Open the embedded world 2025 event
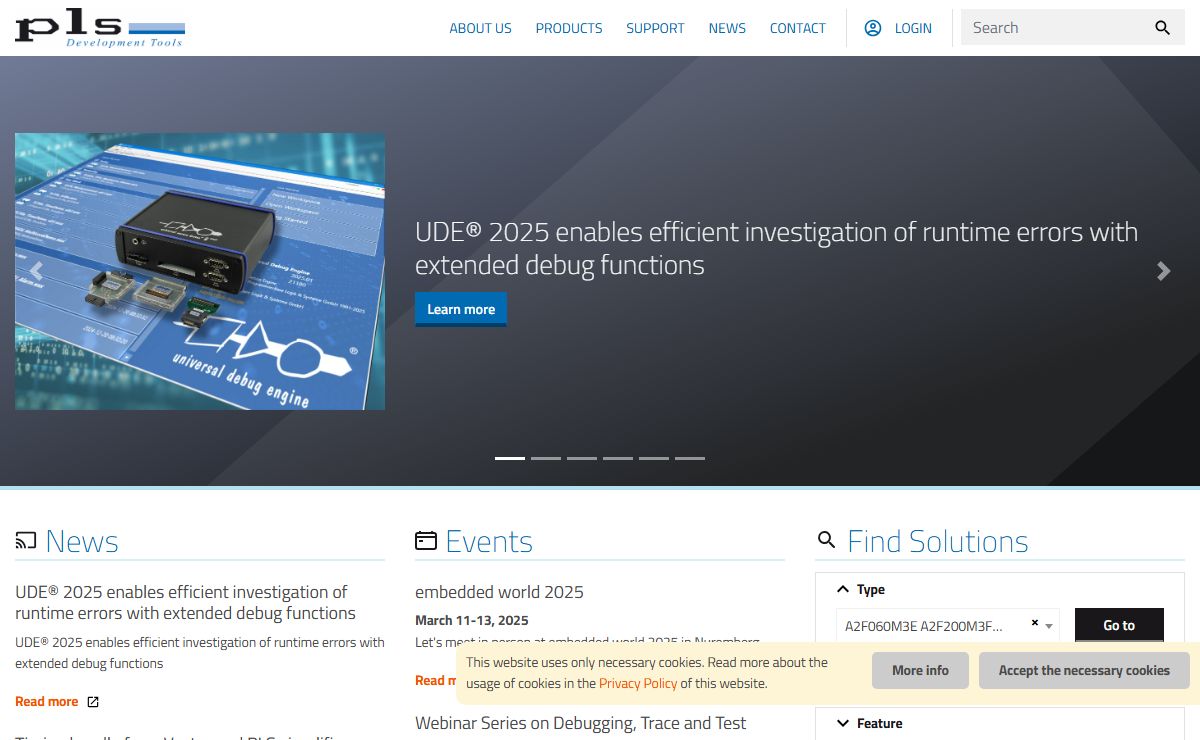1200x740 pixels. [x=499, y=592]
